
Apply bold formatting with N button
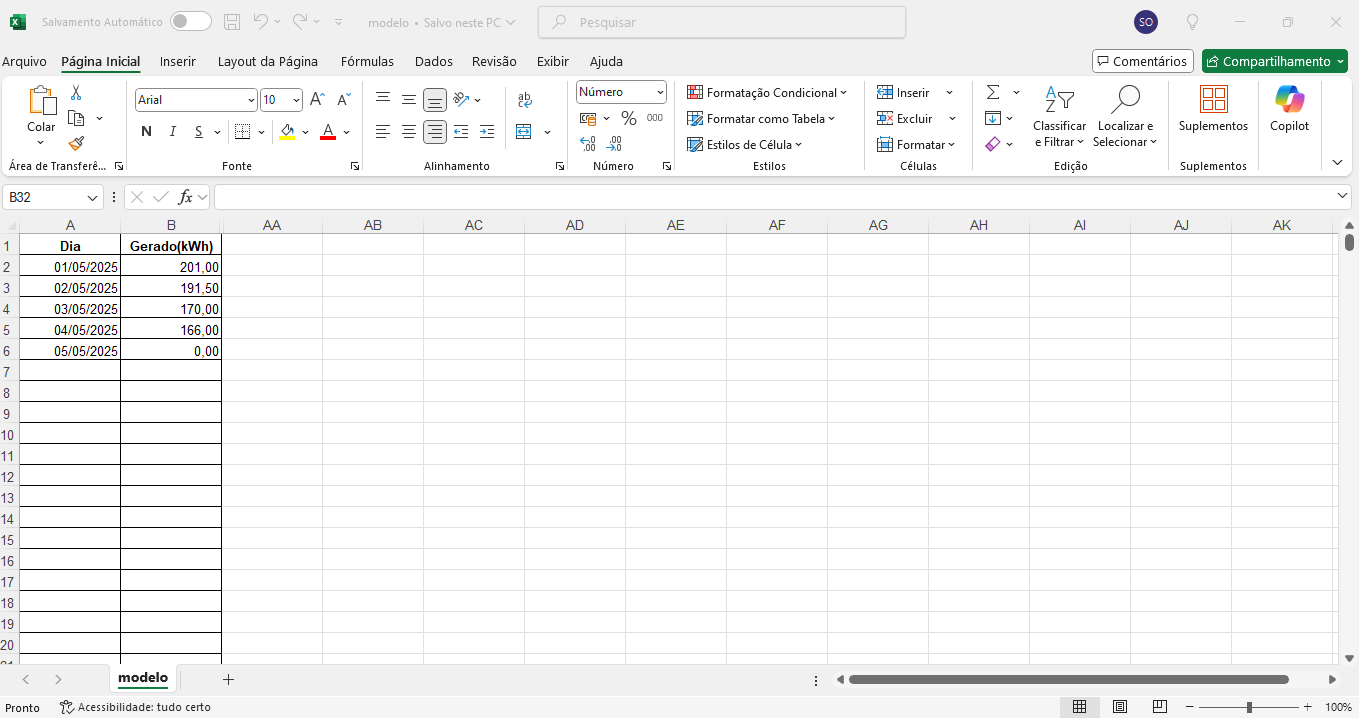click(146, 132)
